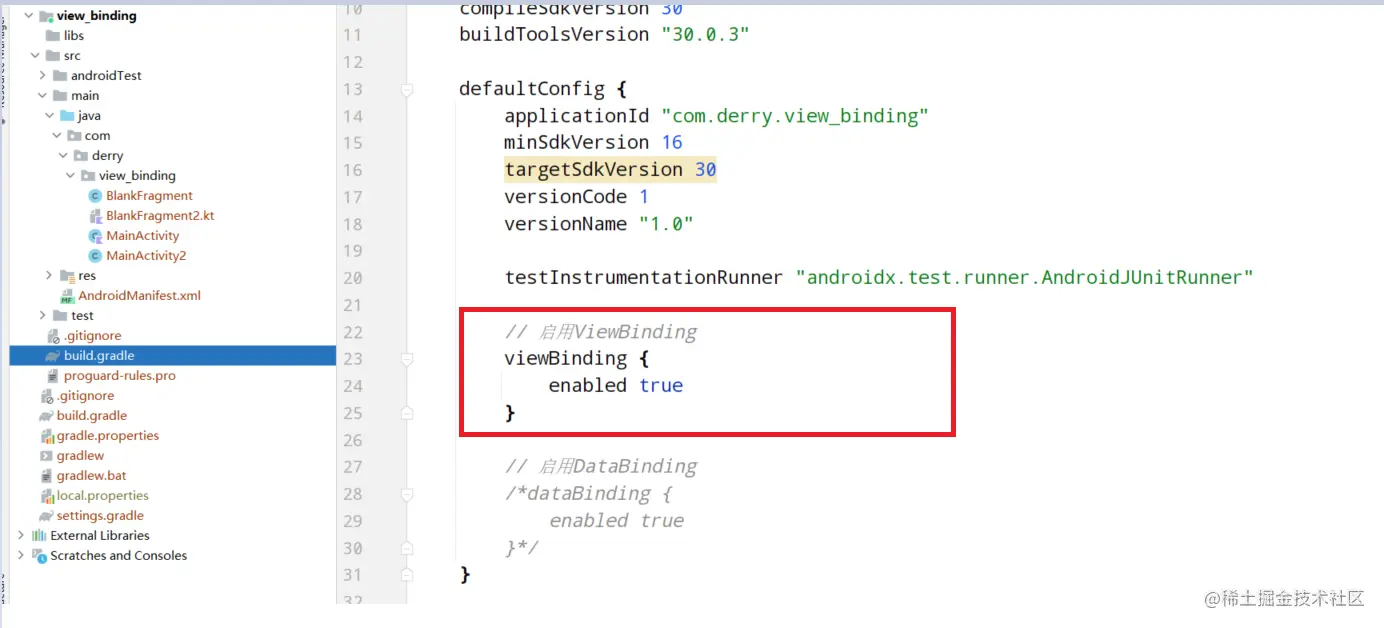Click the MainActivity2 class icon

[x=95, y=256]
